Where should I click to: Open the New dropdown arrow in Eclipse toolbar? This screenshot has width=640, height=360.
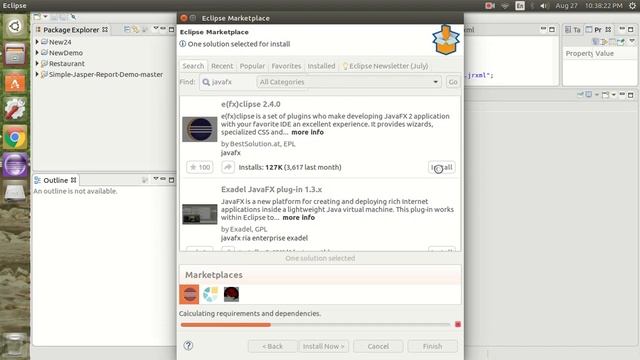click(x=45, y=17)
